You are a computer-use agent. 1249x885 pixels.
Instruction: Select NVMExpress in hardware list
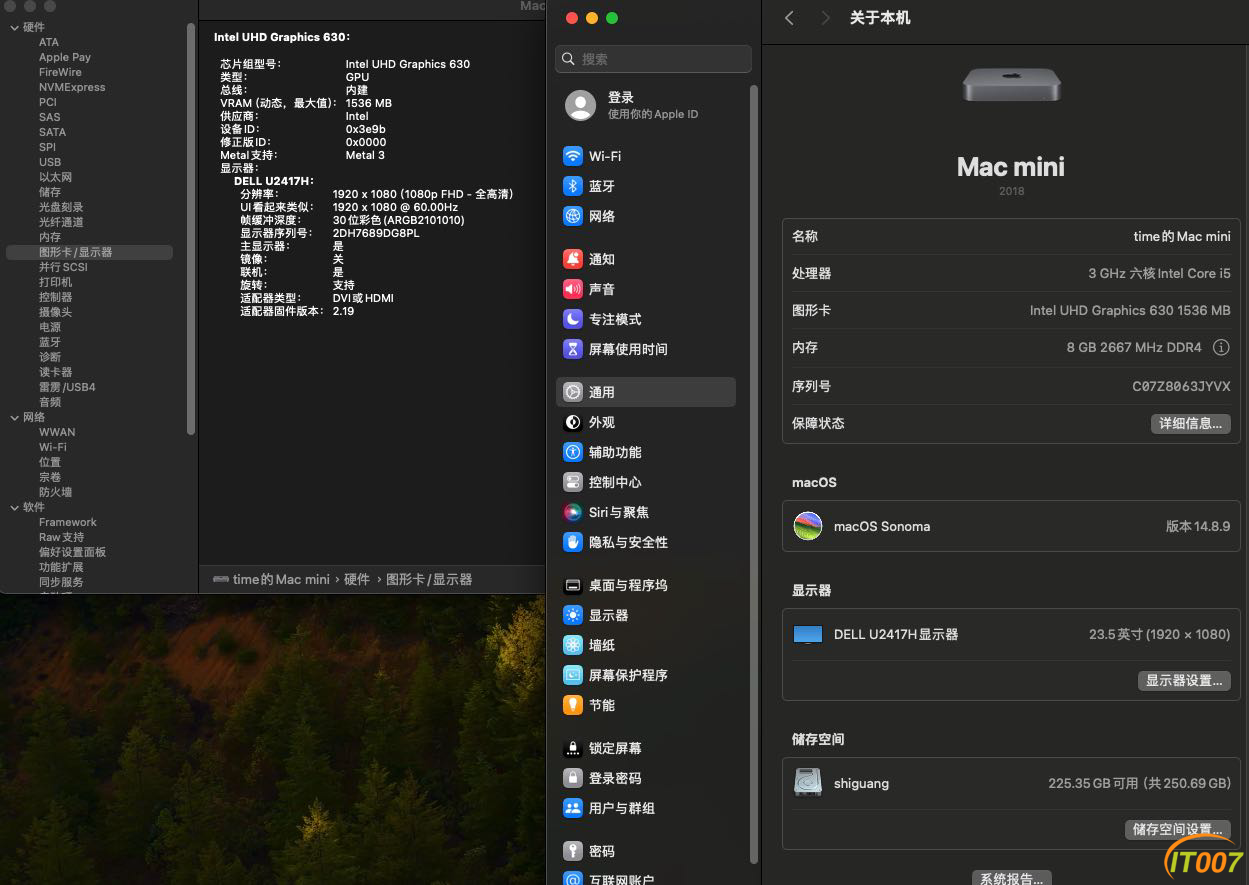(72, 87)
